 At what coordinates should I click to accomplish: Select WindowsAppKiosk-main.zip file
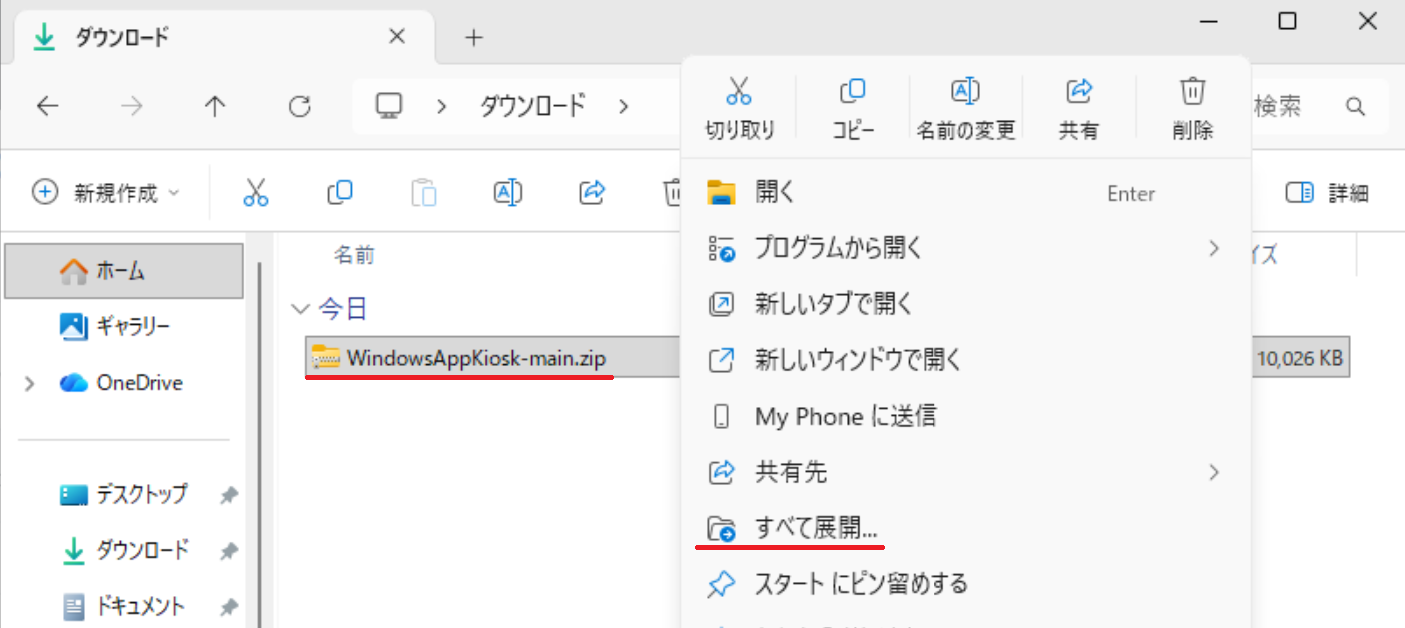(477, 357)
